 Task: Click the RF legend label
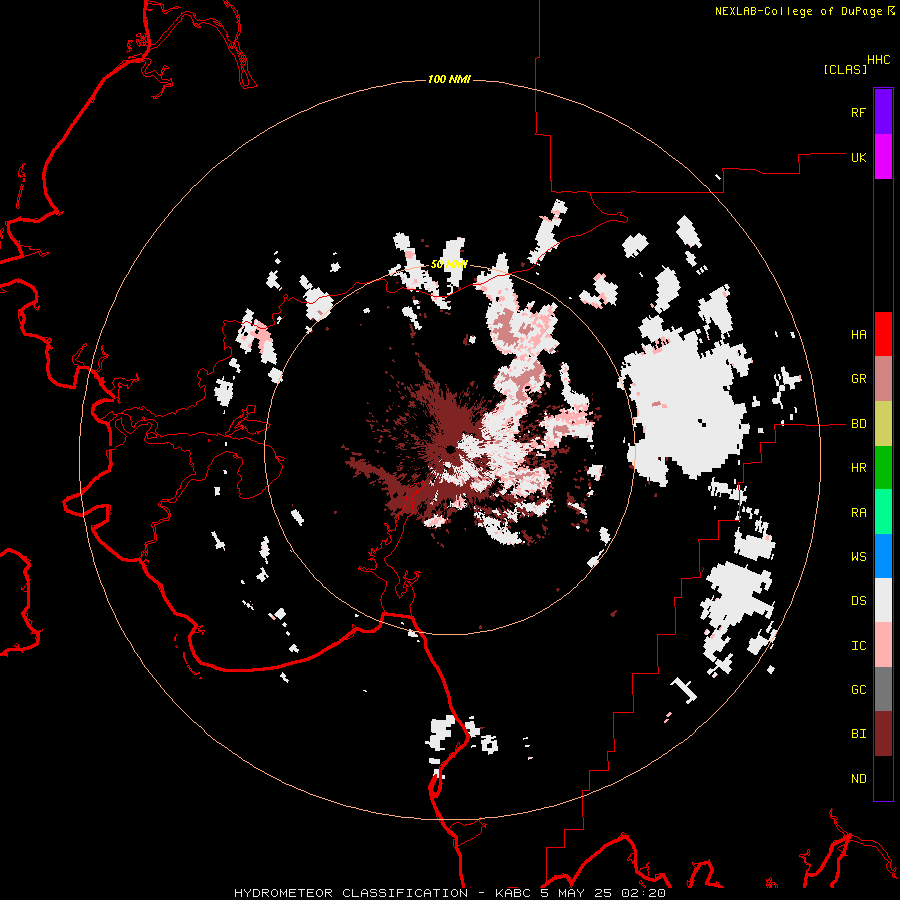click(858, 112)
